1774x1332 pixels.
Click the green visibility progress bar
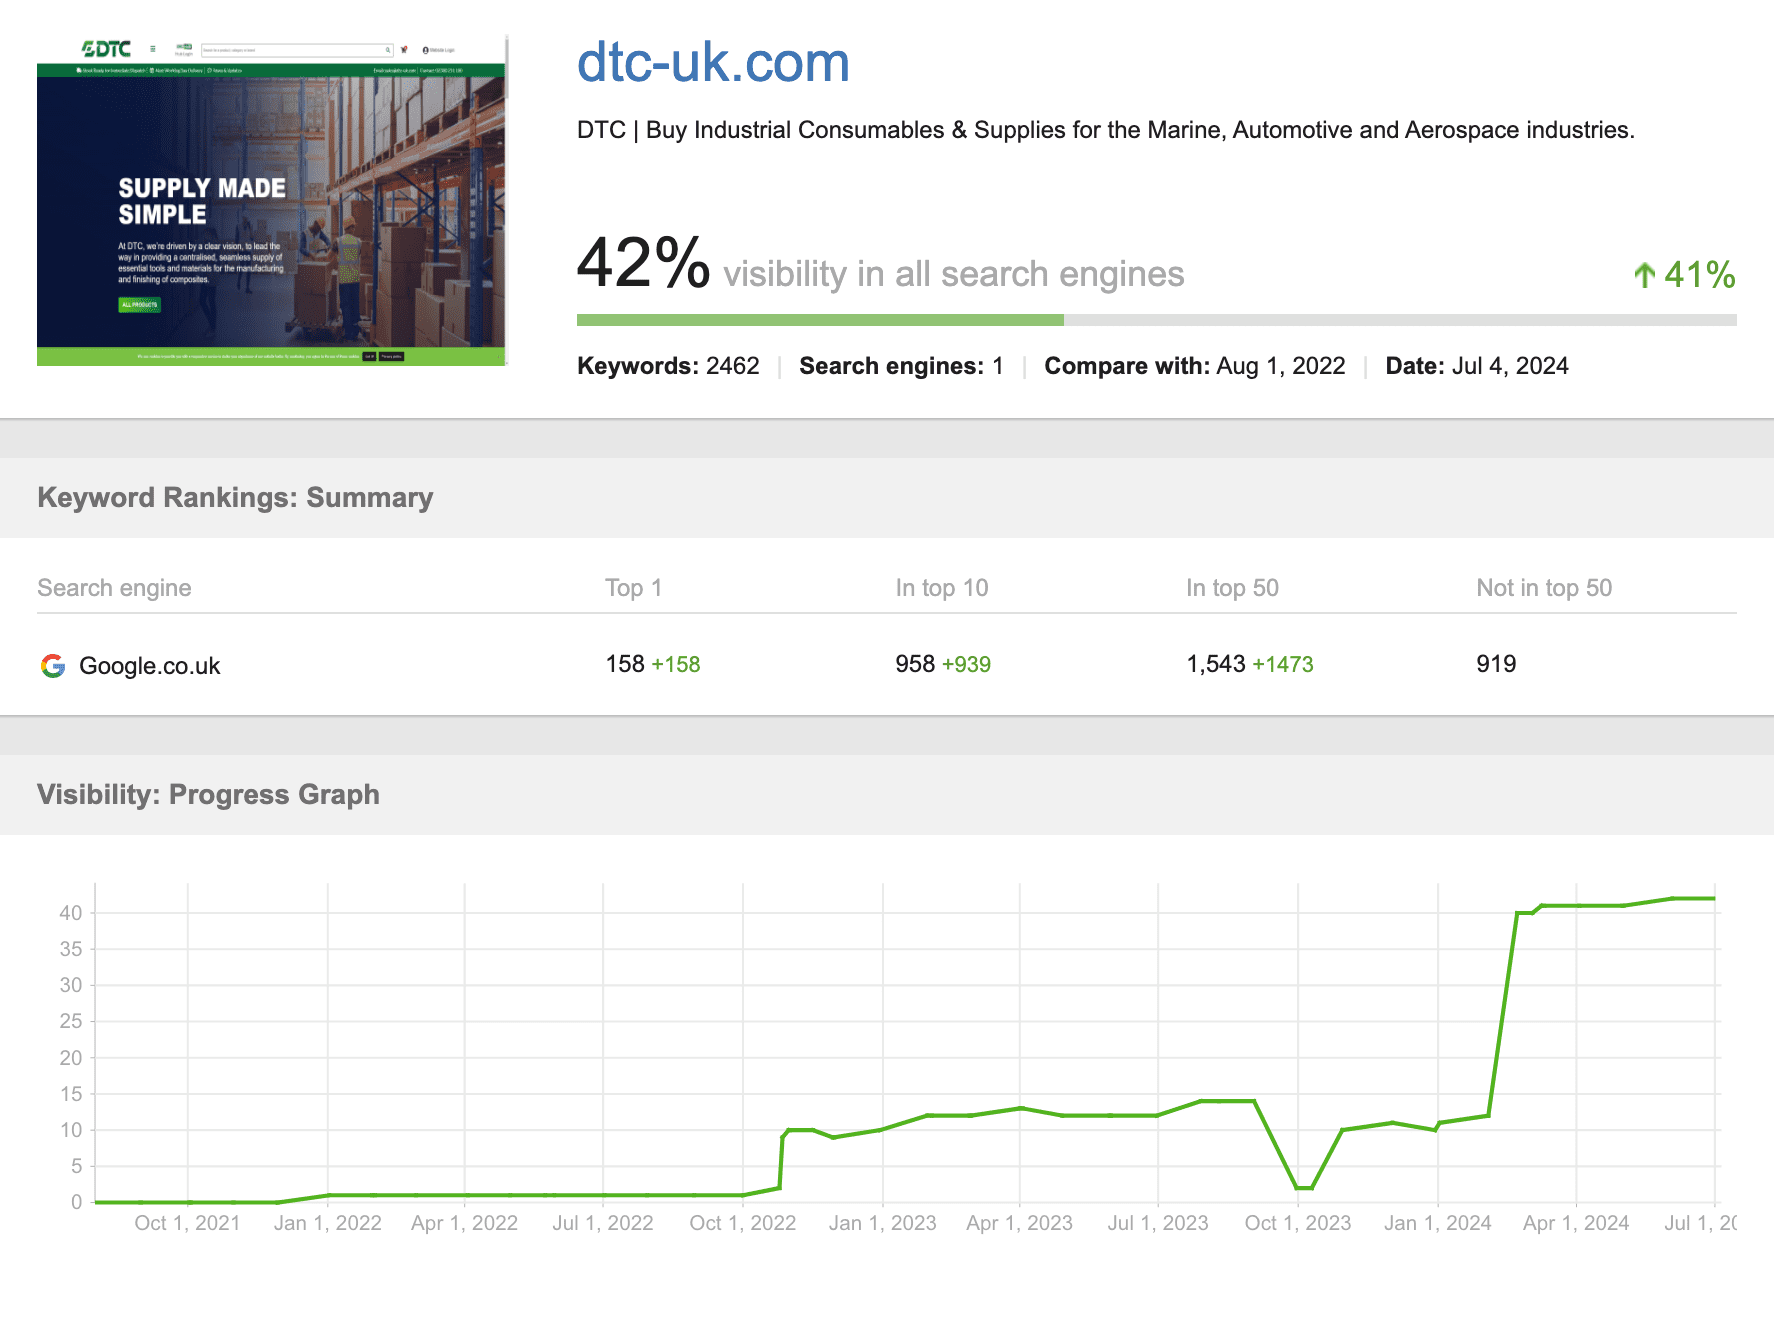(820, 319)
